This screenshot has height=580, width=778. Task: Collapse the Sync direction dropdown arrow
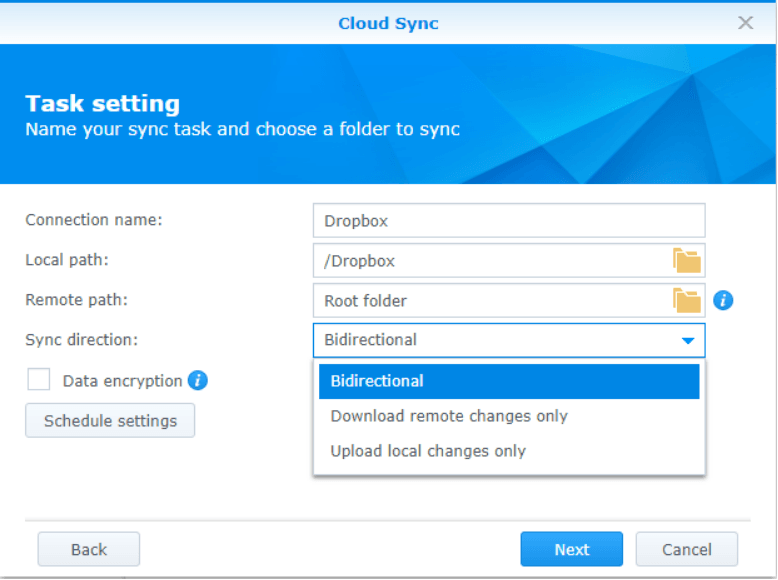(688, 341)
